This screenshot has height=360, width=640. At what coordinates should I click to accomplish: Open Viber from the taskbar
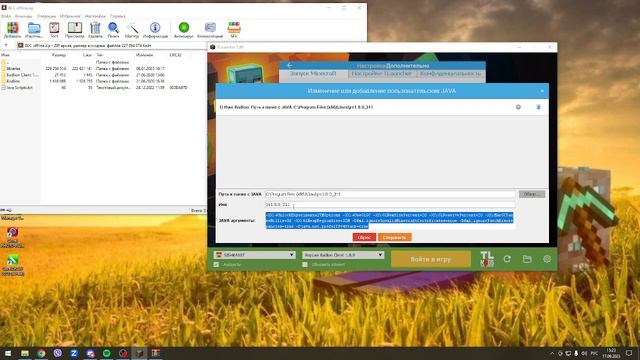58,353
